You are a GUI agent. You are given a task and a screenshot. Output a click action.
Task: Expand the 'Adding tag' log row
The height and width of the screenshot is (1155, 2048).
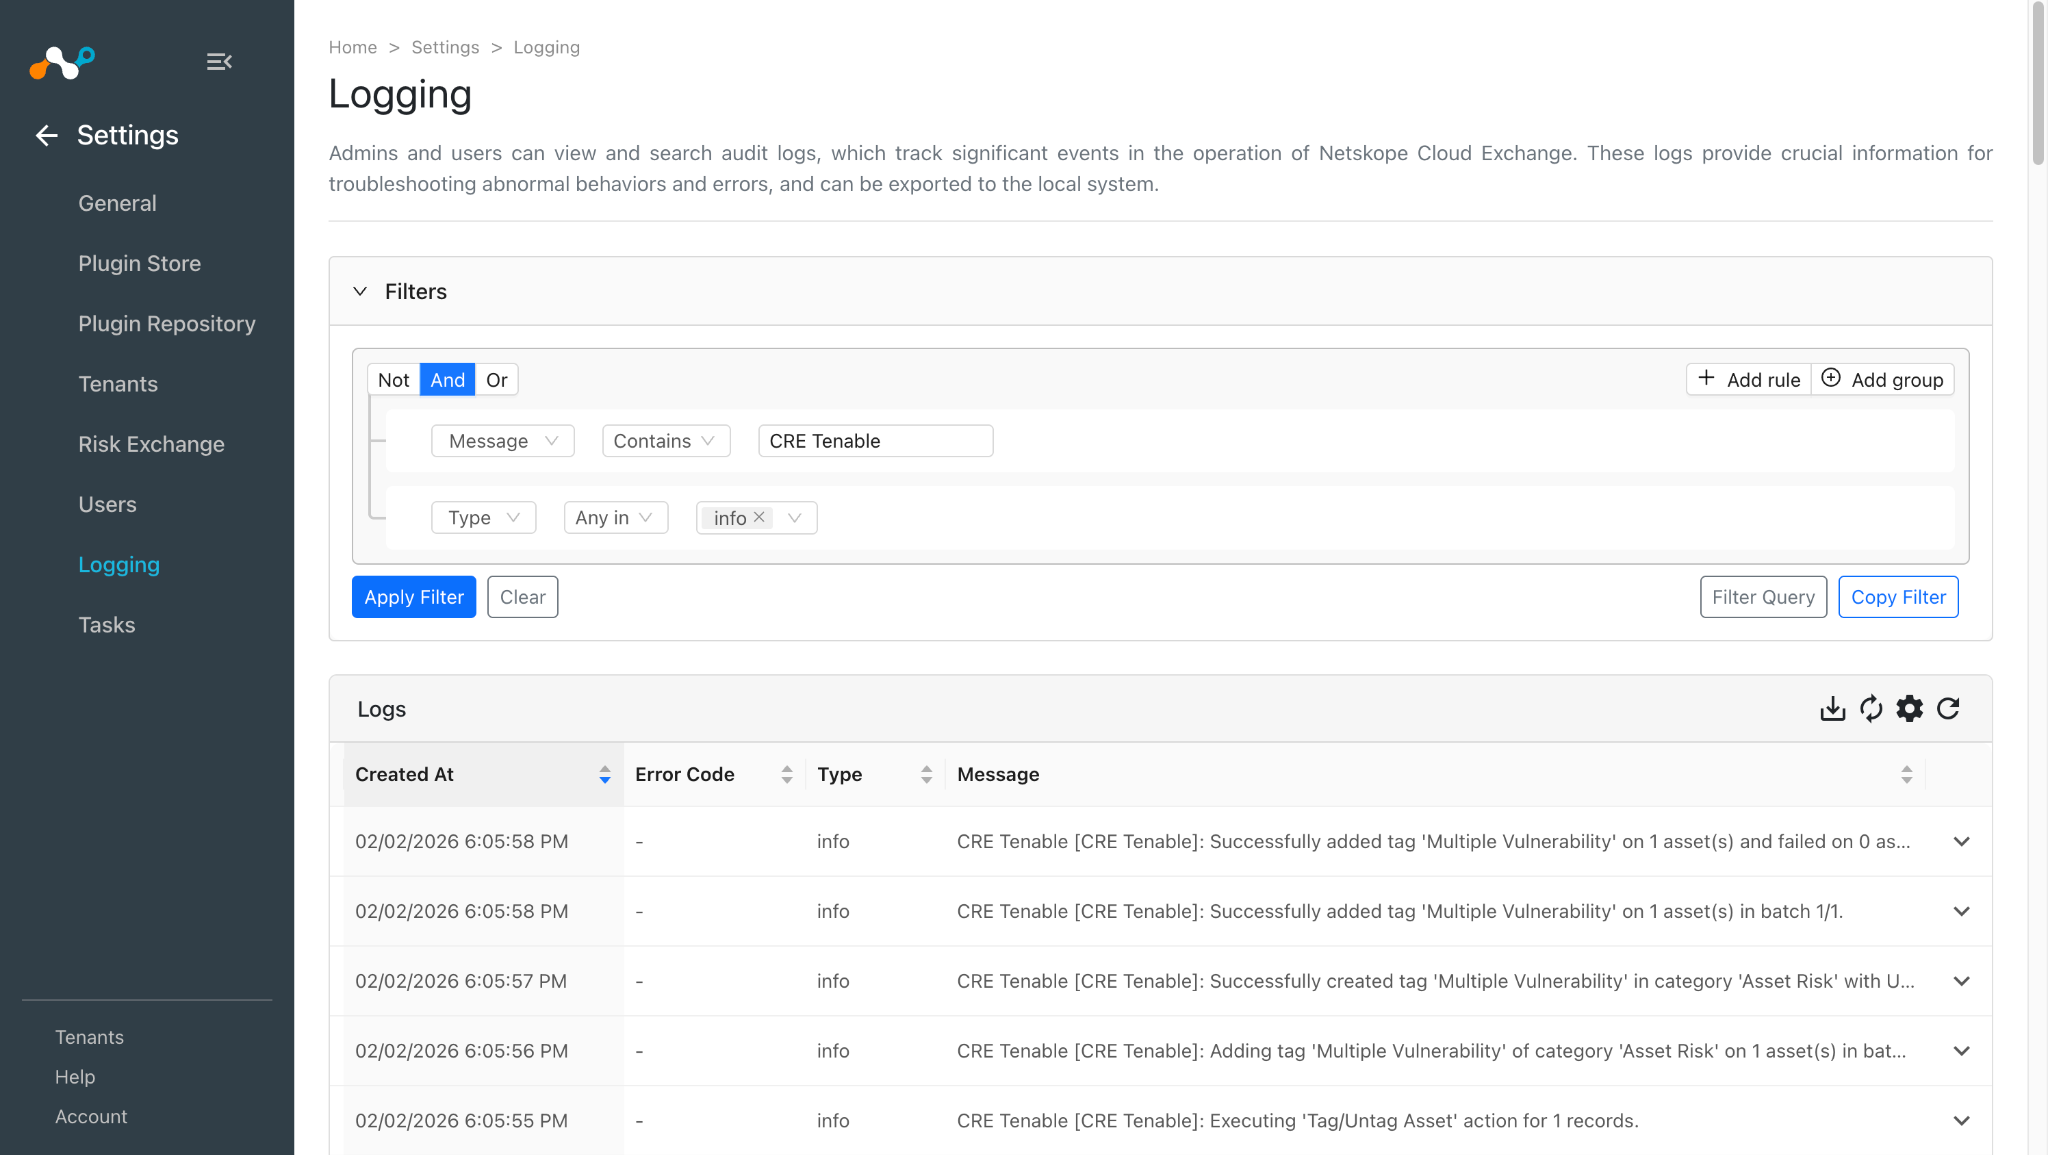pyautogui.click(x=1962, y=1052)
